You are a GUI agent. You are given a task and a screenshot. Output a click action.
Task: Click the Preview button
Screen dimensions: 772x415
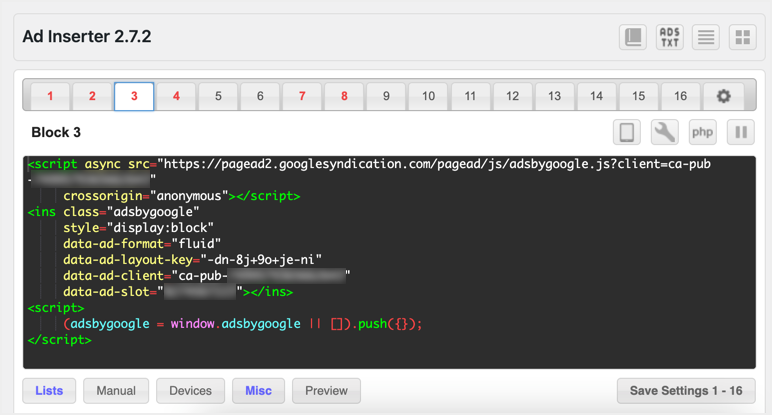326,391
